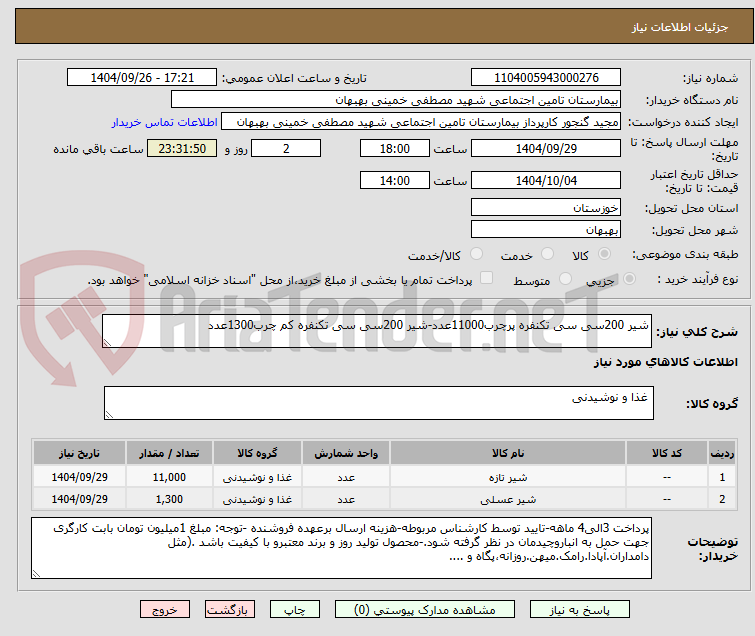Viewport: 755px width, 636px height.
Task: Click the واحد شمارش column header
Action: coord(346,453)
